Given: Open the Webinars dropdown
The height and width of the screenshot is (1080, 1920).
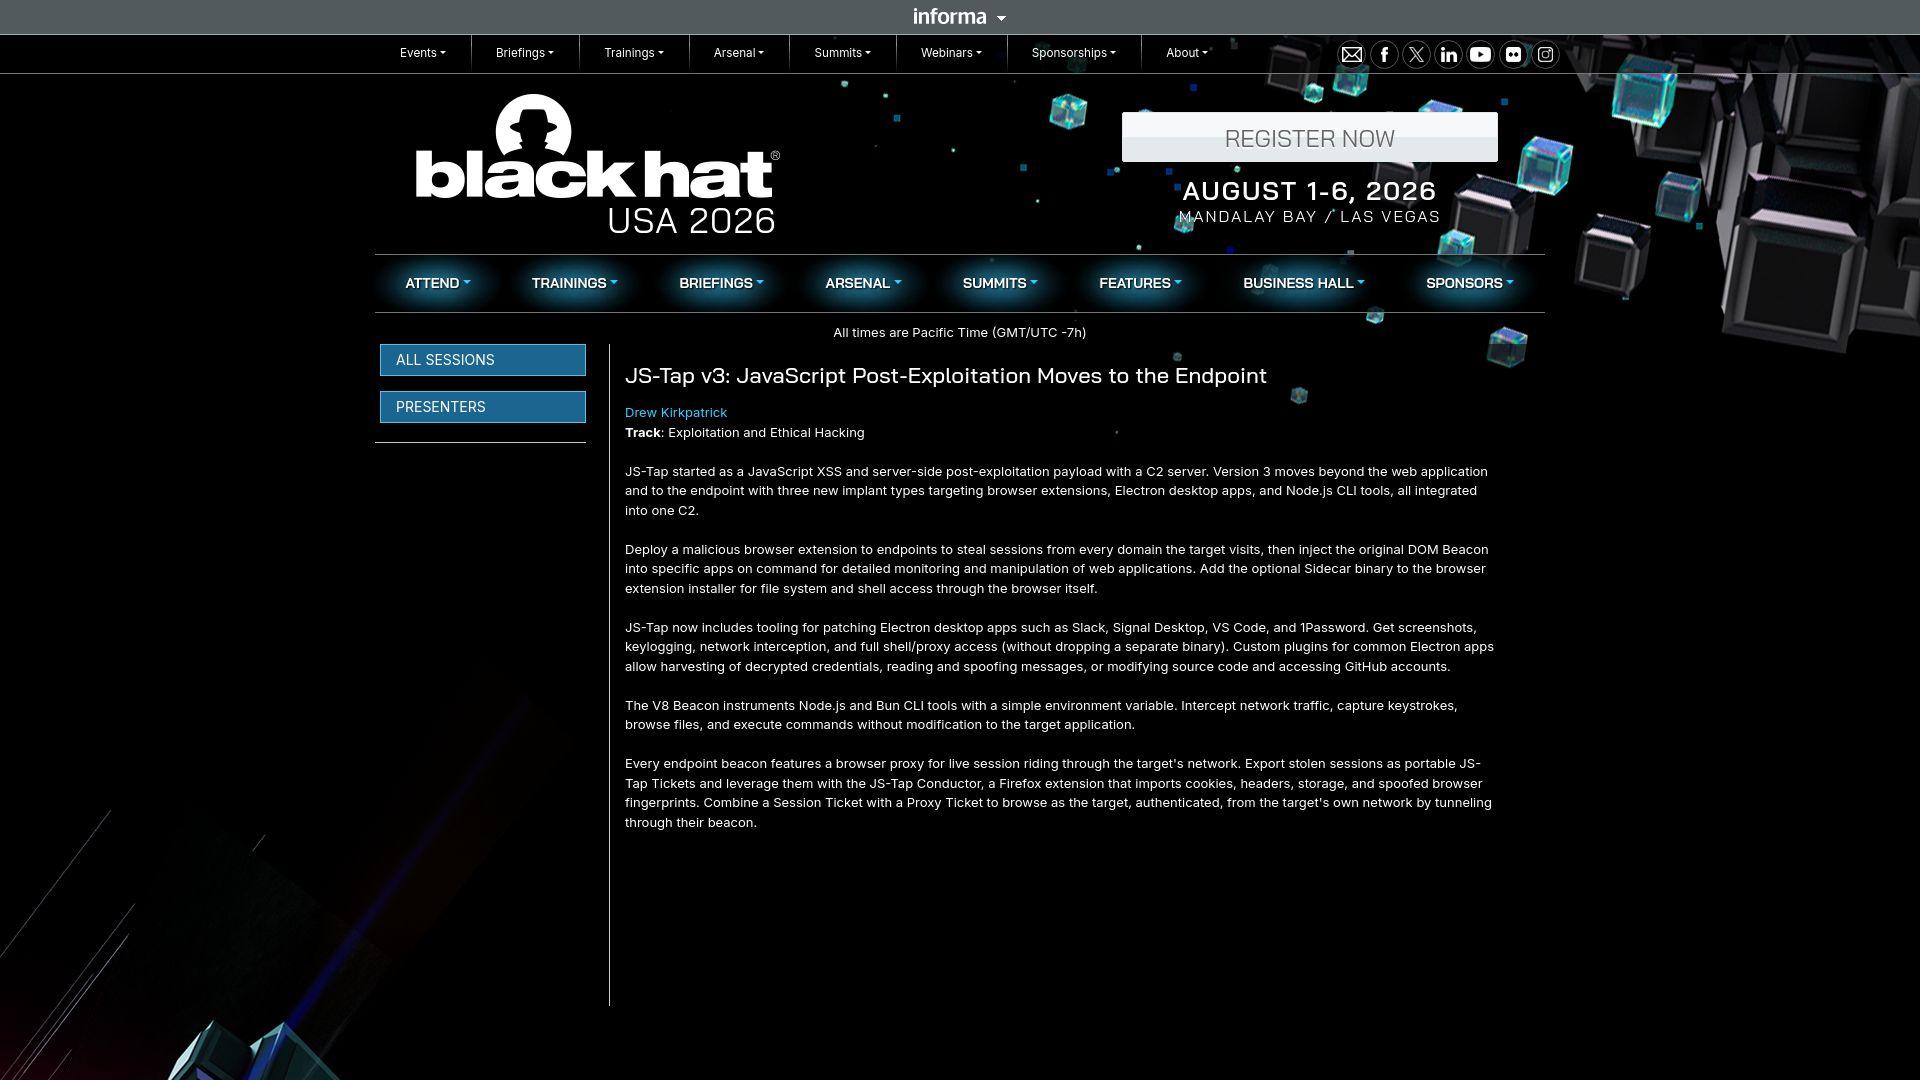Looking at the screenshot, I should click(952, 53).
